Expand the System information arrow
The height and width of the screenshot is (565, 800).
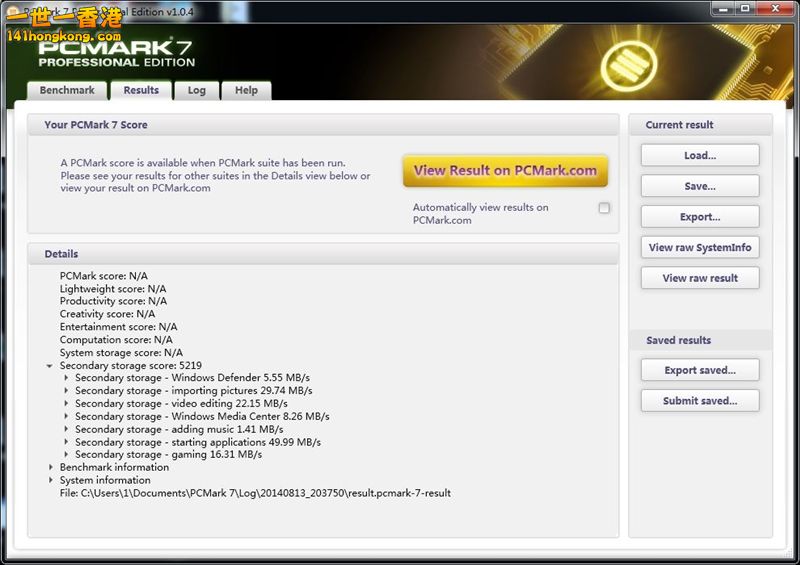tap(51, 480)
